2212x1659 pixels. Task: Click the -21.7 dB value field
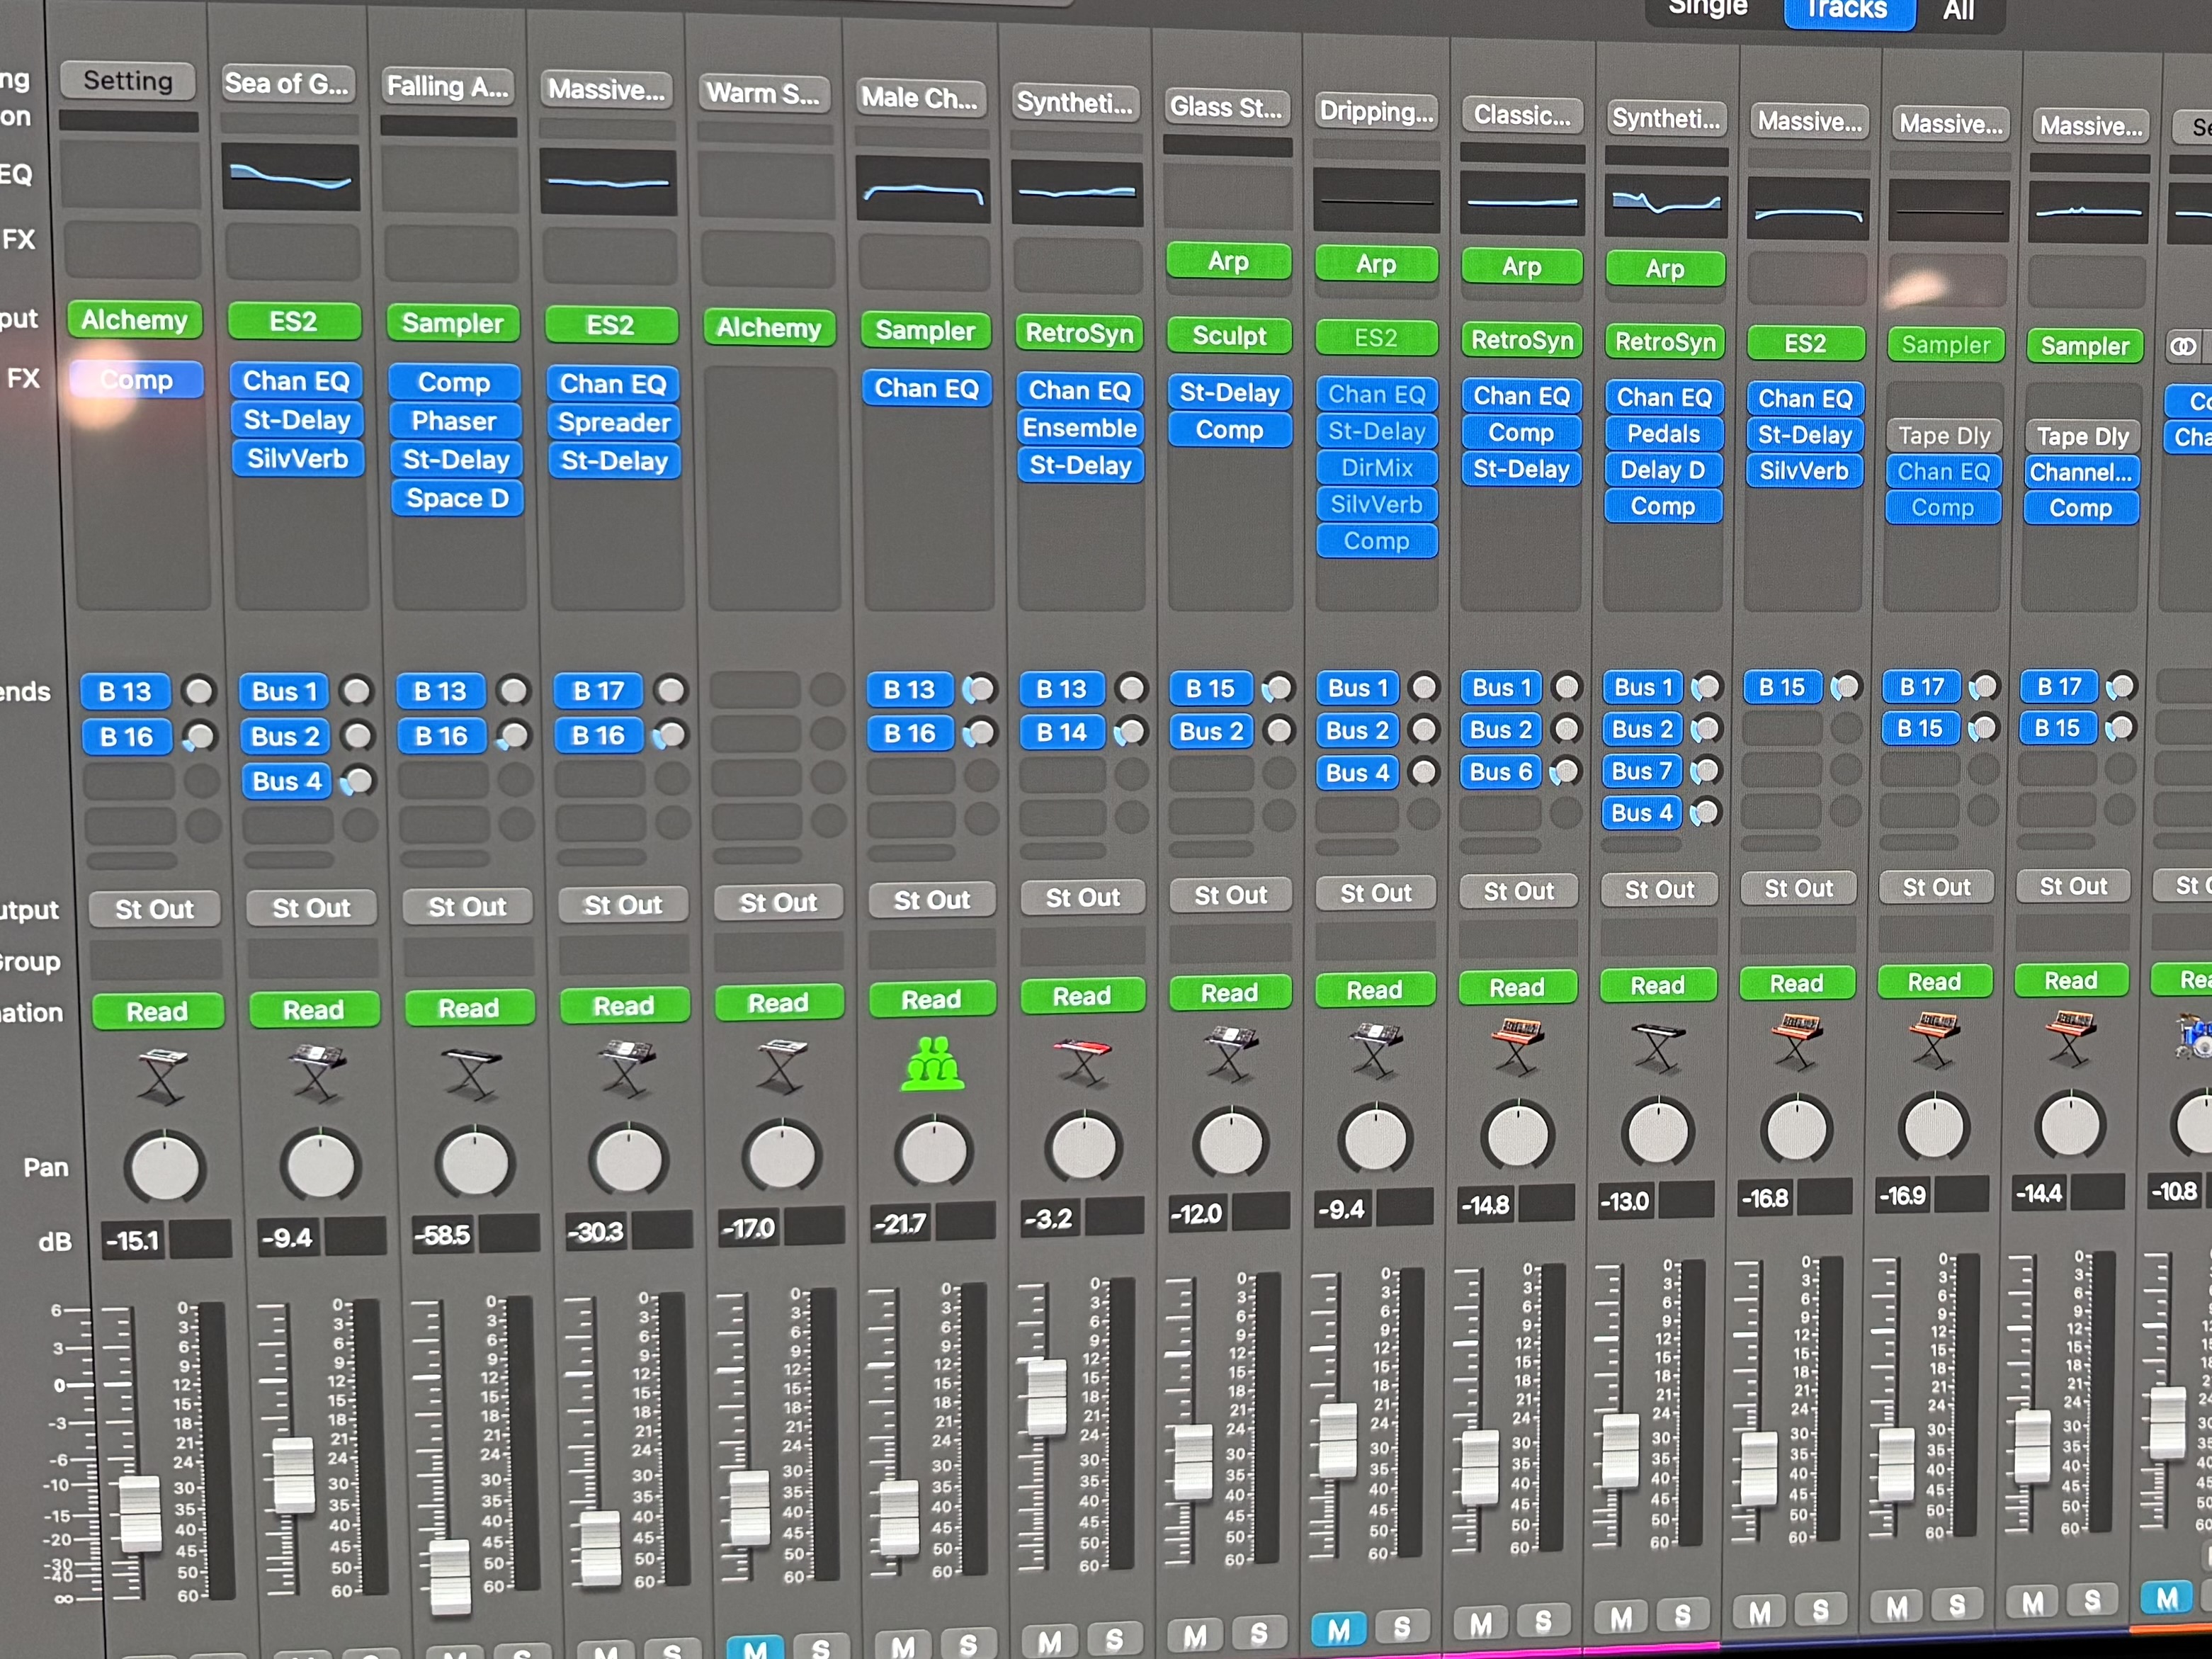[x=900, y=1223]
